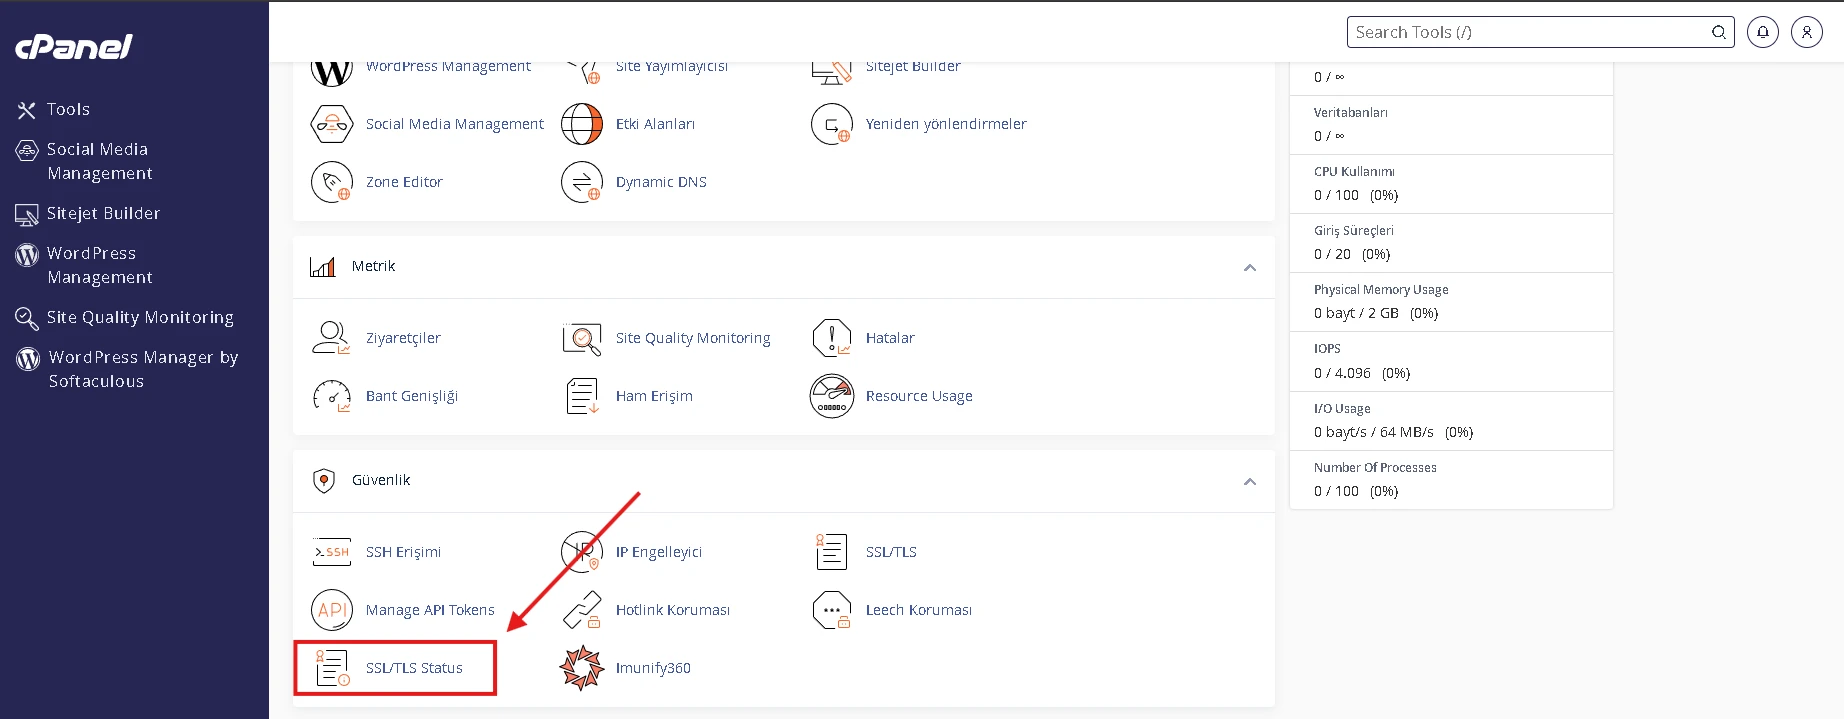Click the Bant Genişliği icon
This screenshot has height=719, width=1844.
click(332, 396)
